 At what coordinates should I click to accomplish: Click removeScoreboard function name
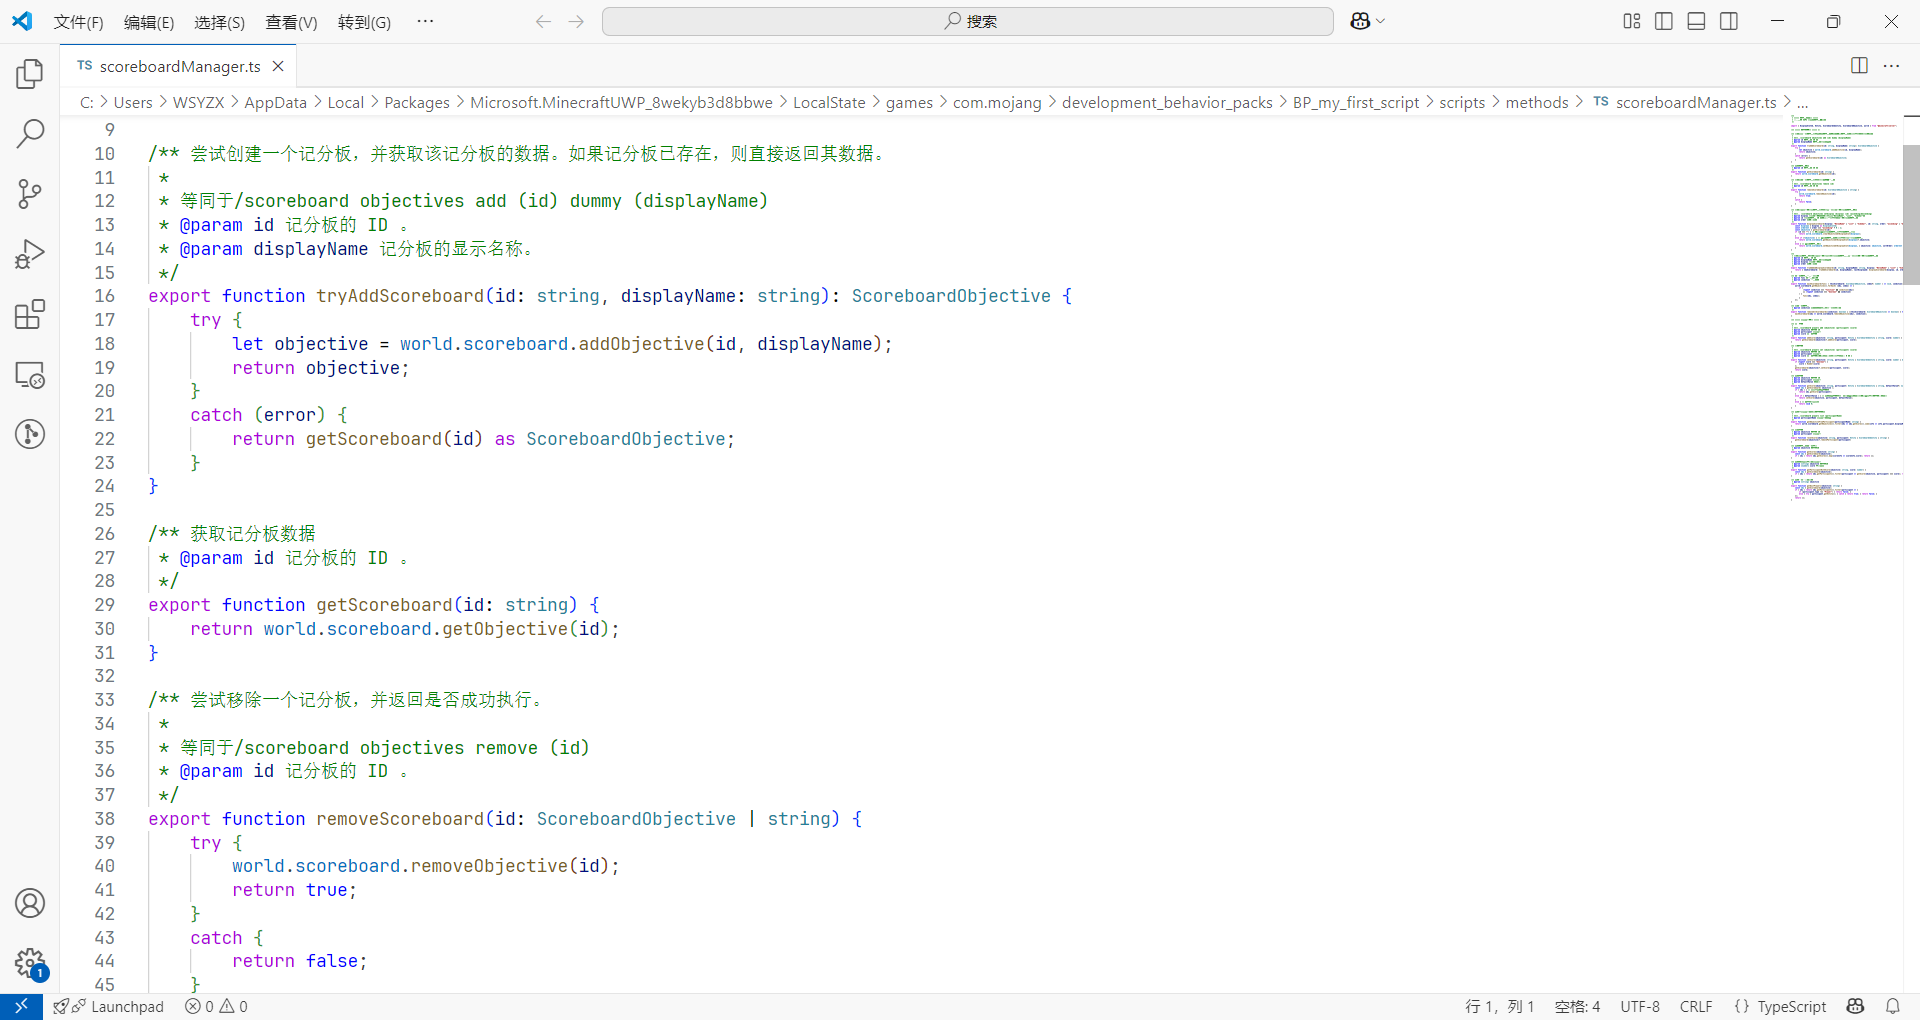tap(400, 819)
